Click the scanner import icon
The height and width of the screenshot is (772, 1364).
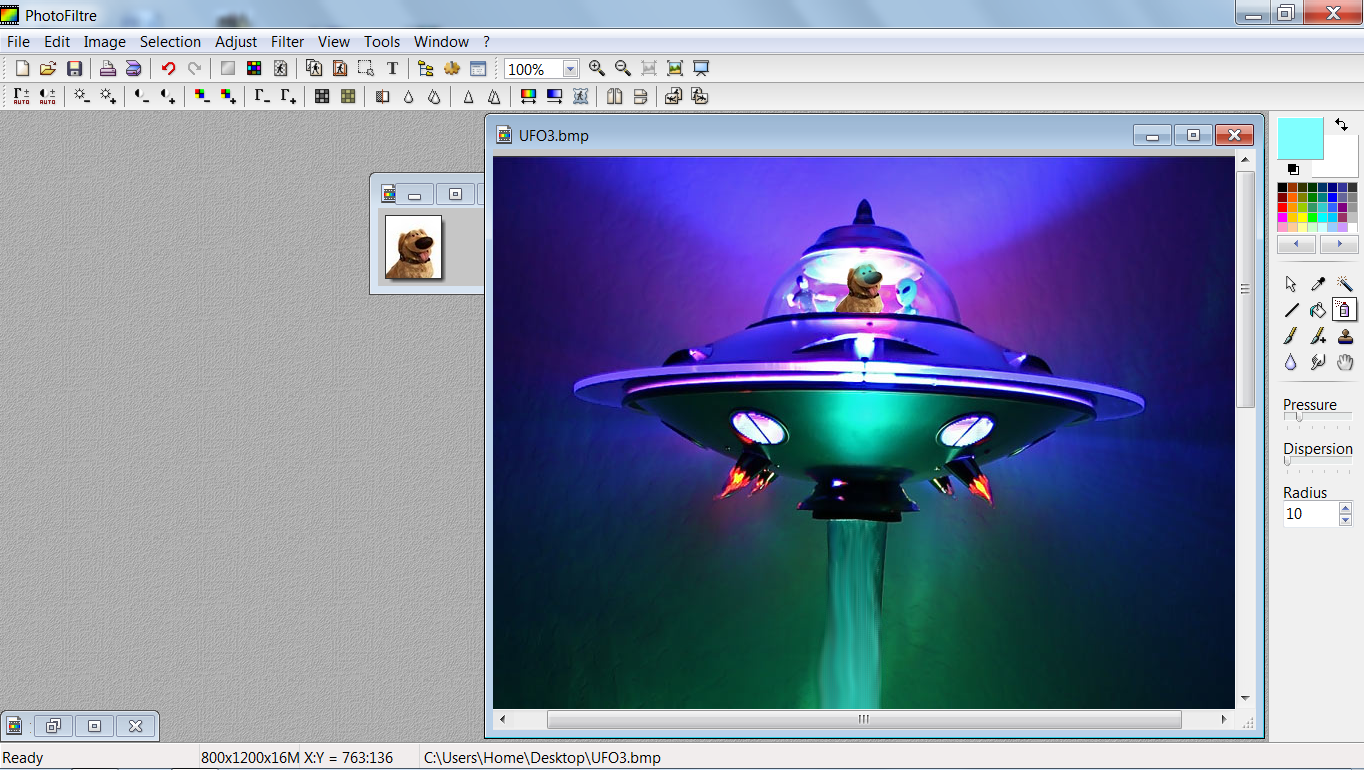pyautogui.click(x=134, y=68)
